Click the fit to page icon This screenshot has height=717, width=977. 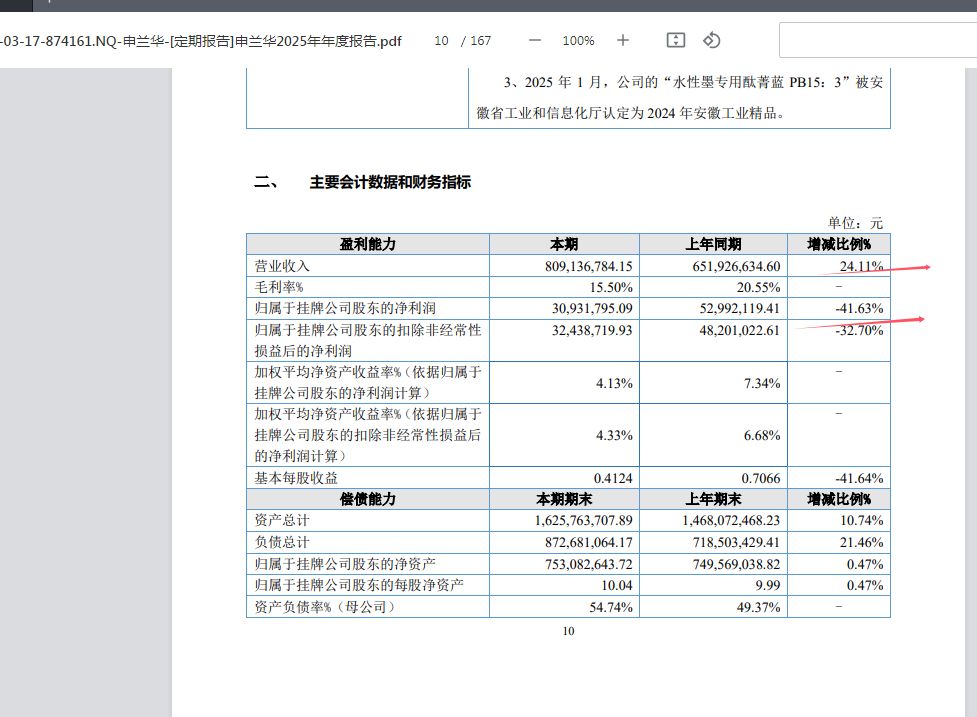click(675, 40)
